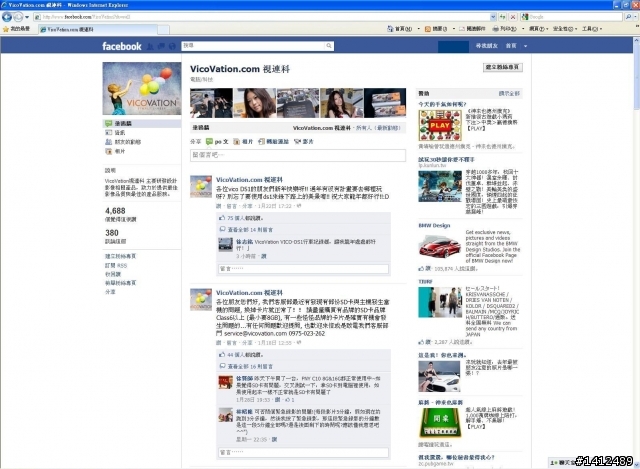The width and height of the screenshot is (640, 469).
Task: Open the BMW Design ad title
Action: 434,225
